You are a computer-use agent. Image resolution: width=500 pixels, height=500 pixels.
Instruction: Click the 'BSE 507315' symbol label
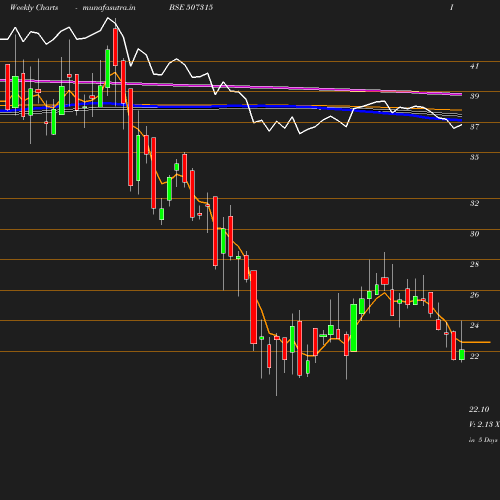tap(191, 7)
